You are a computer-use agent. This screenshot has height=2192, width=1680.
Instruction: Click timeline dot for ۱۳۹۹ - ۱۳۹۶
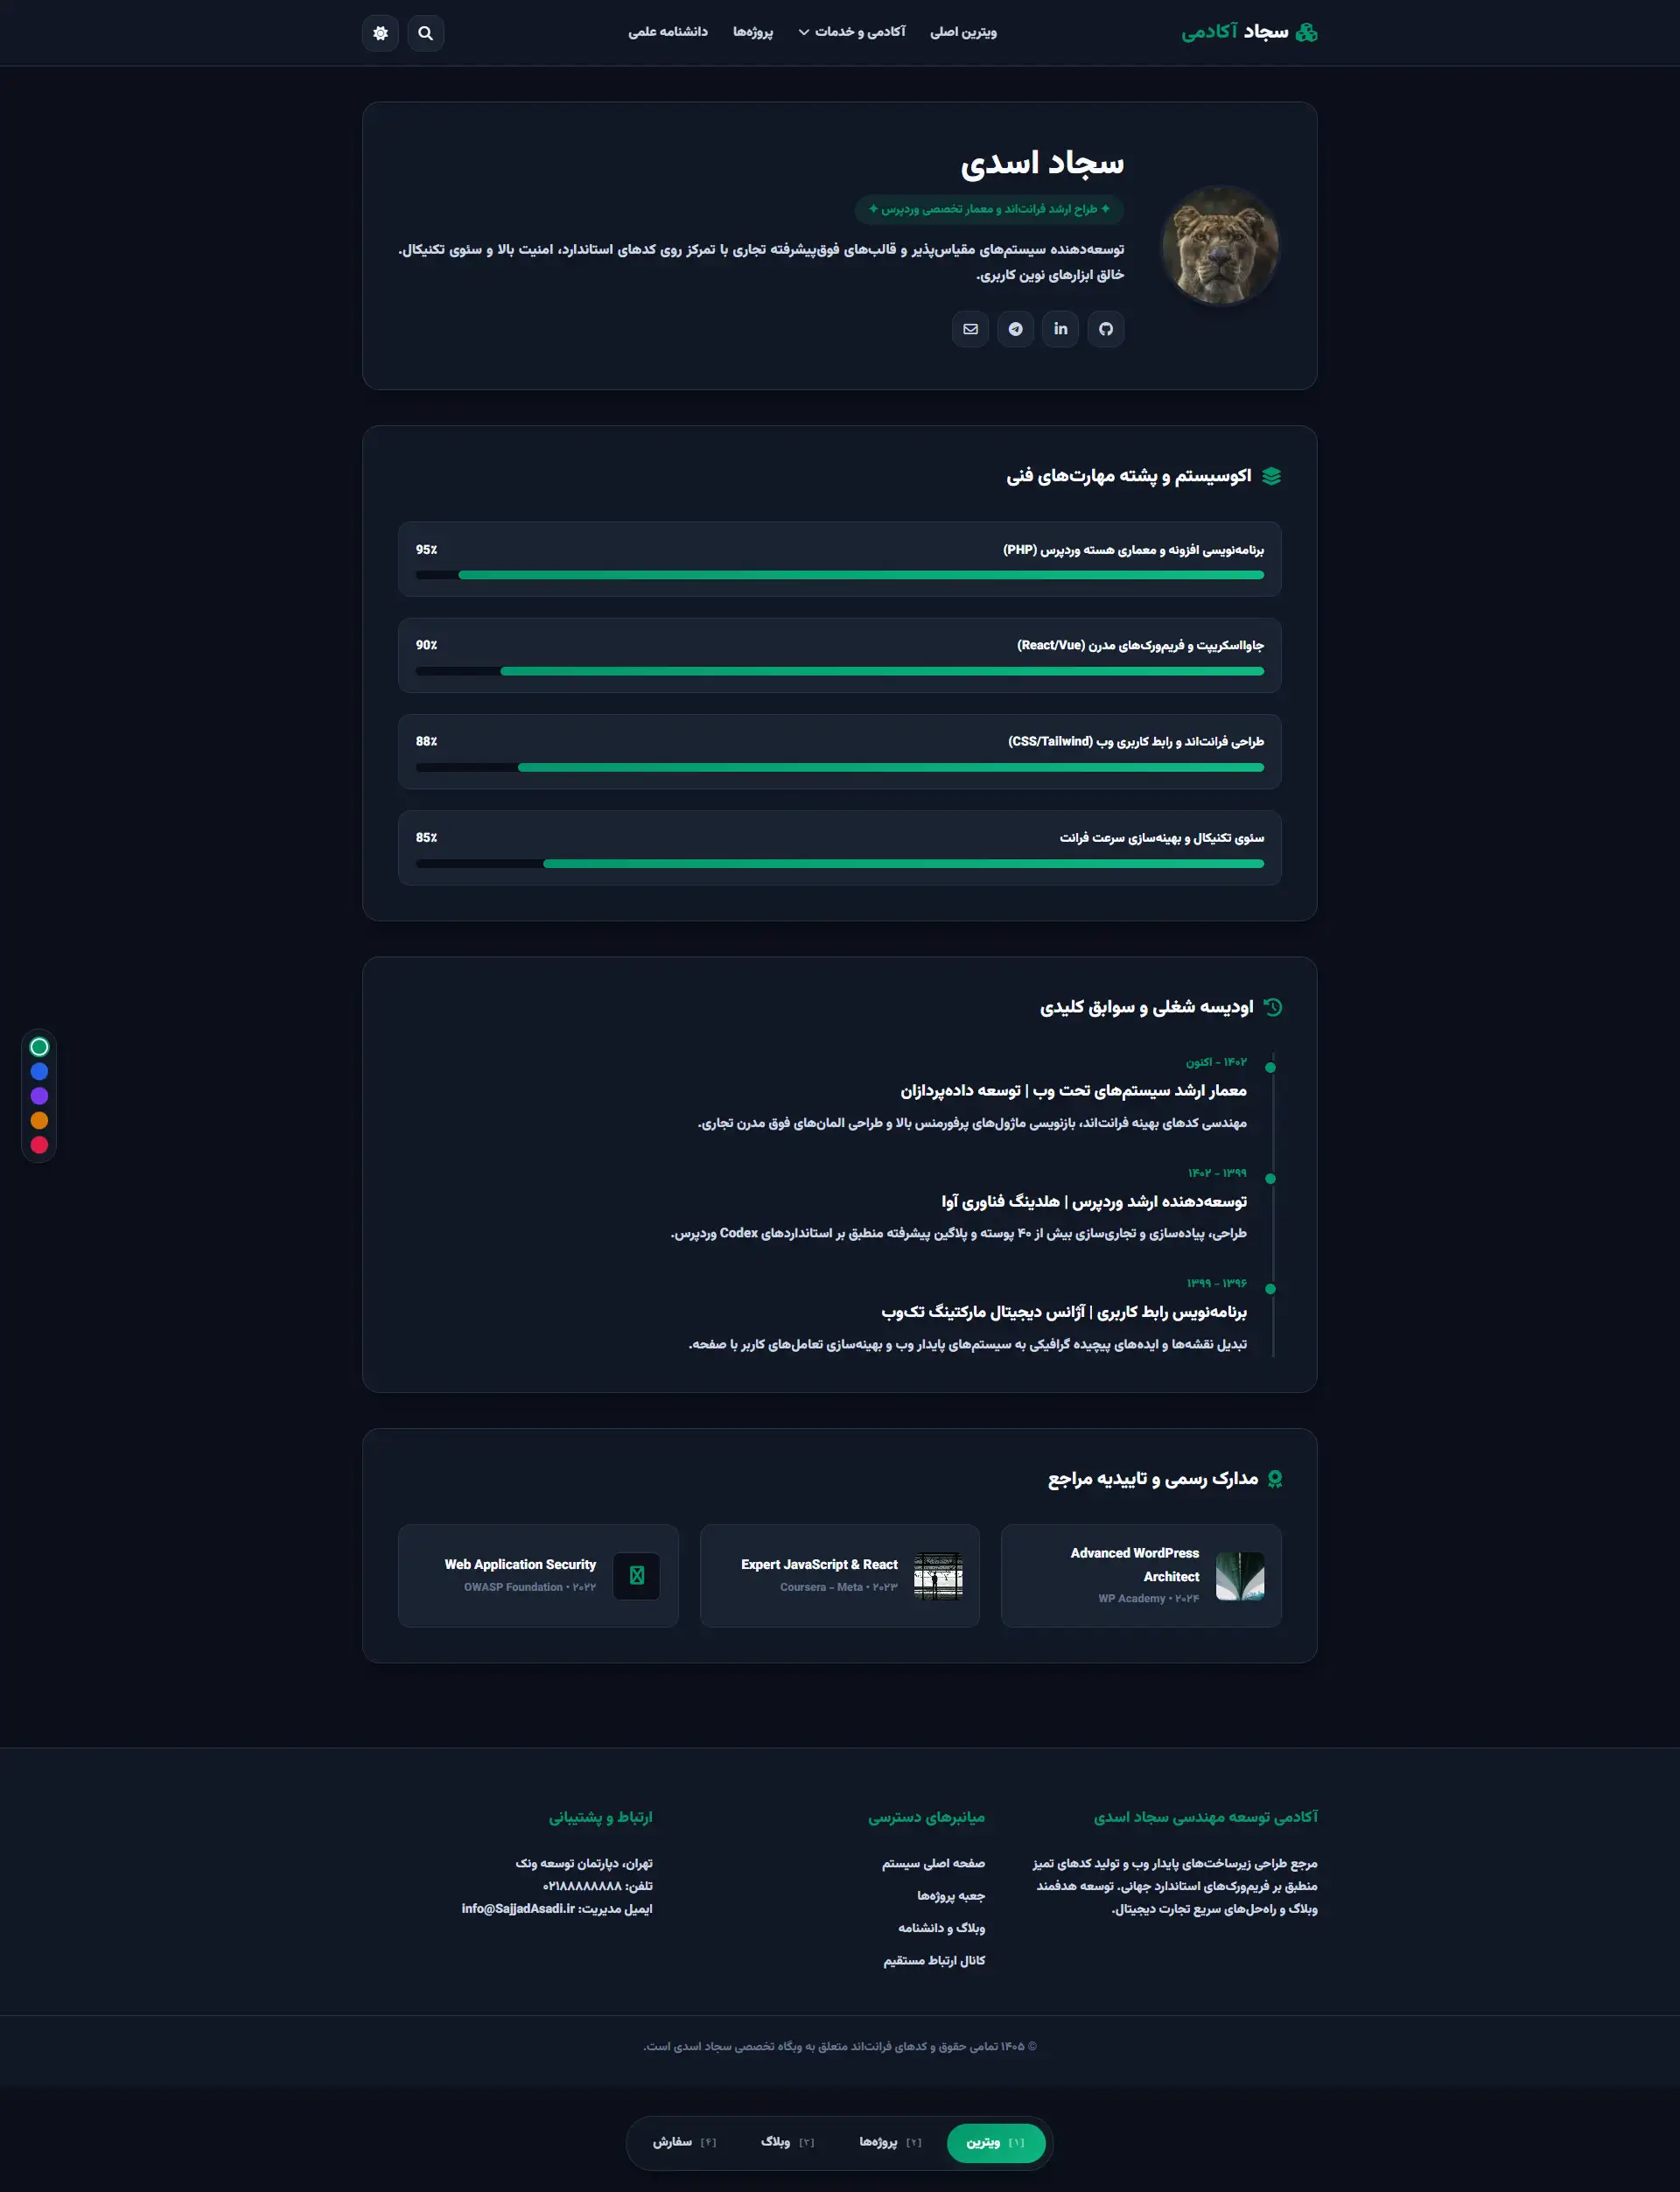(x=1270, y=1289)
